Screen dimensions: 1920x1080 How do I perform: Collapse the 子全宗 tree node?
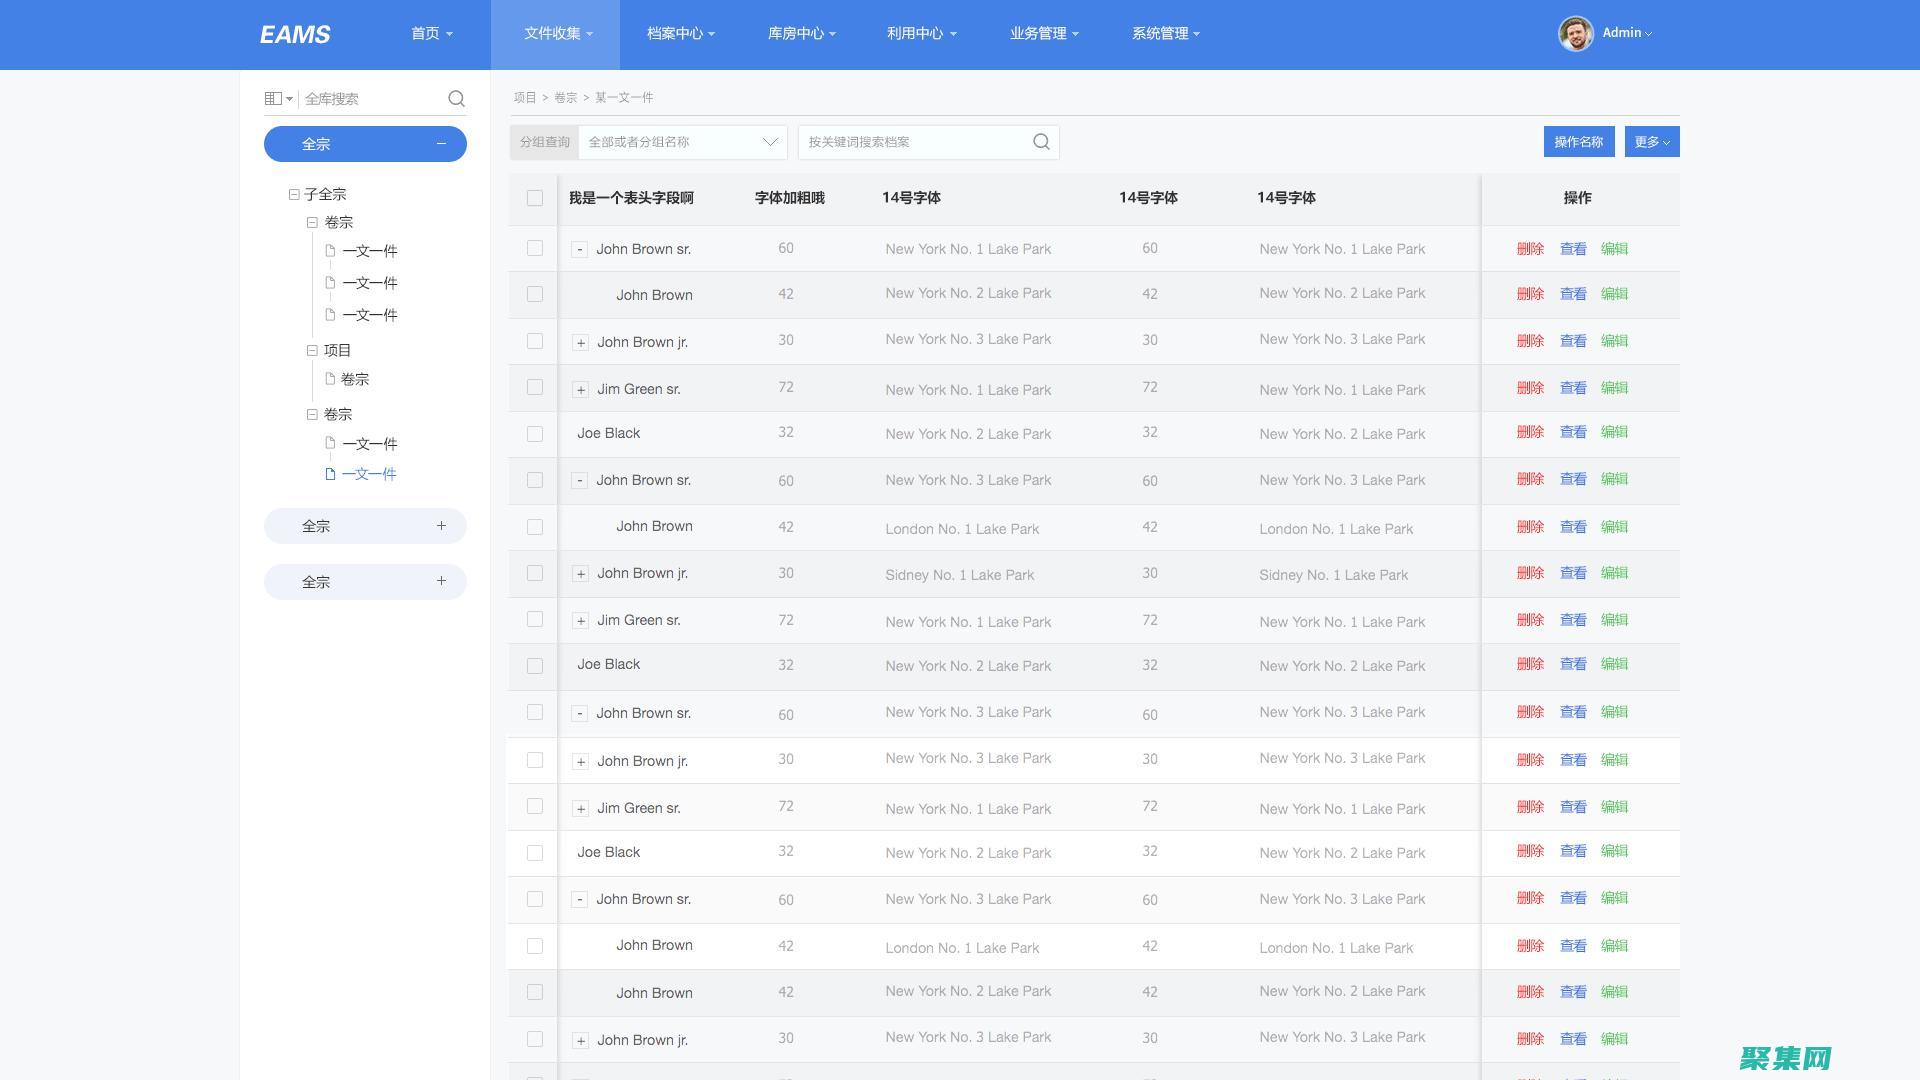(x=294, y=195)
